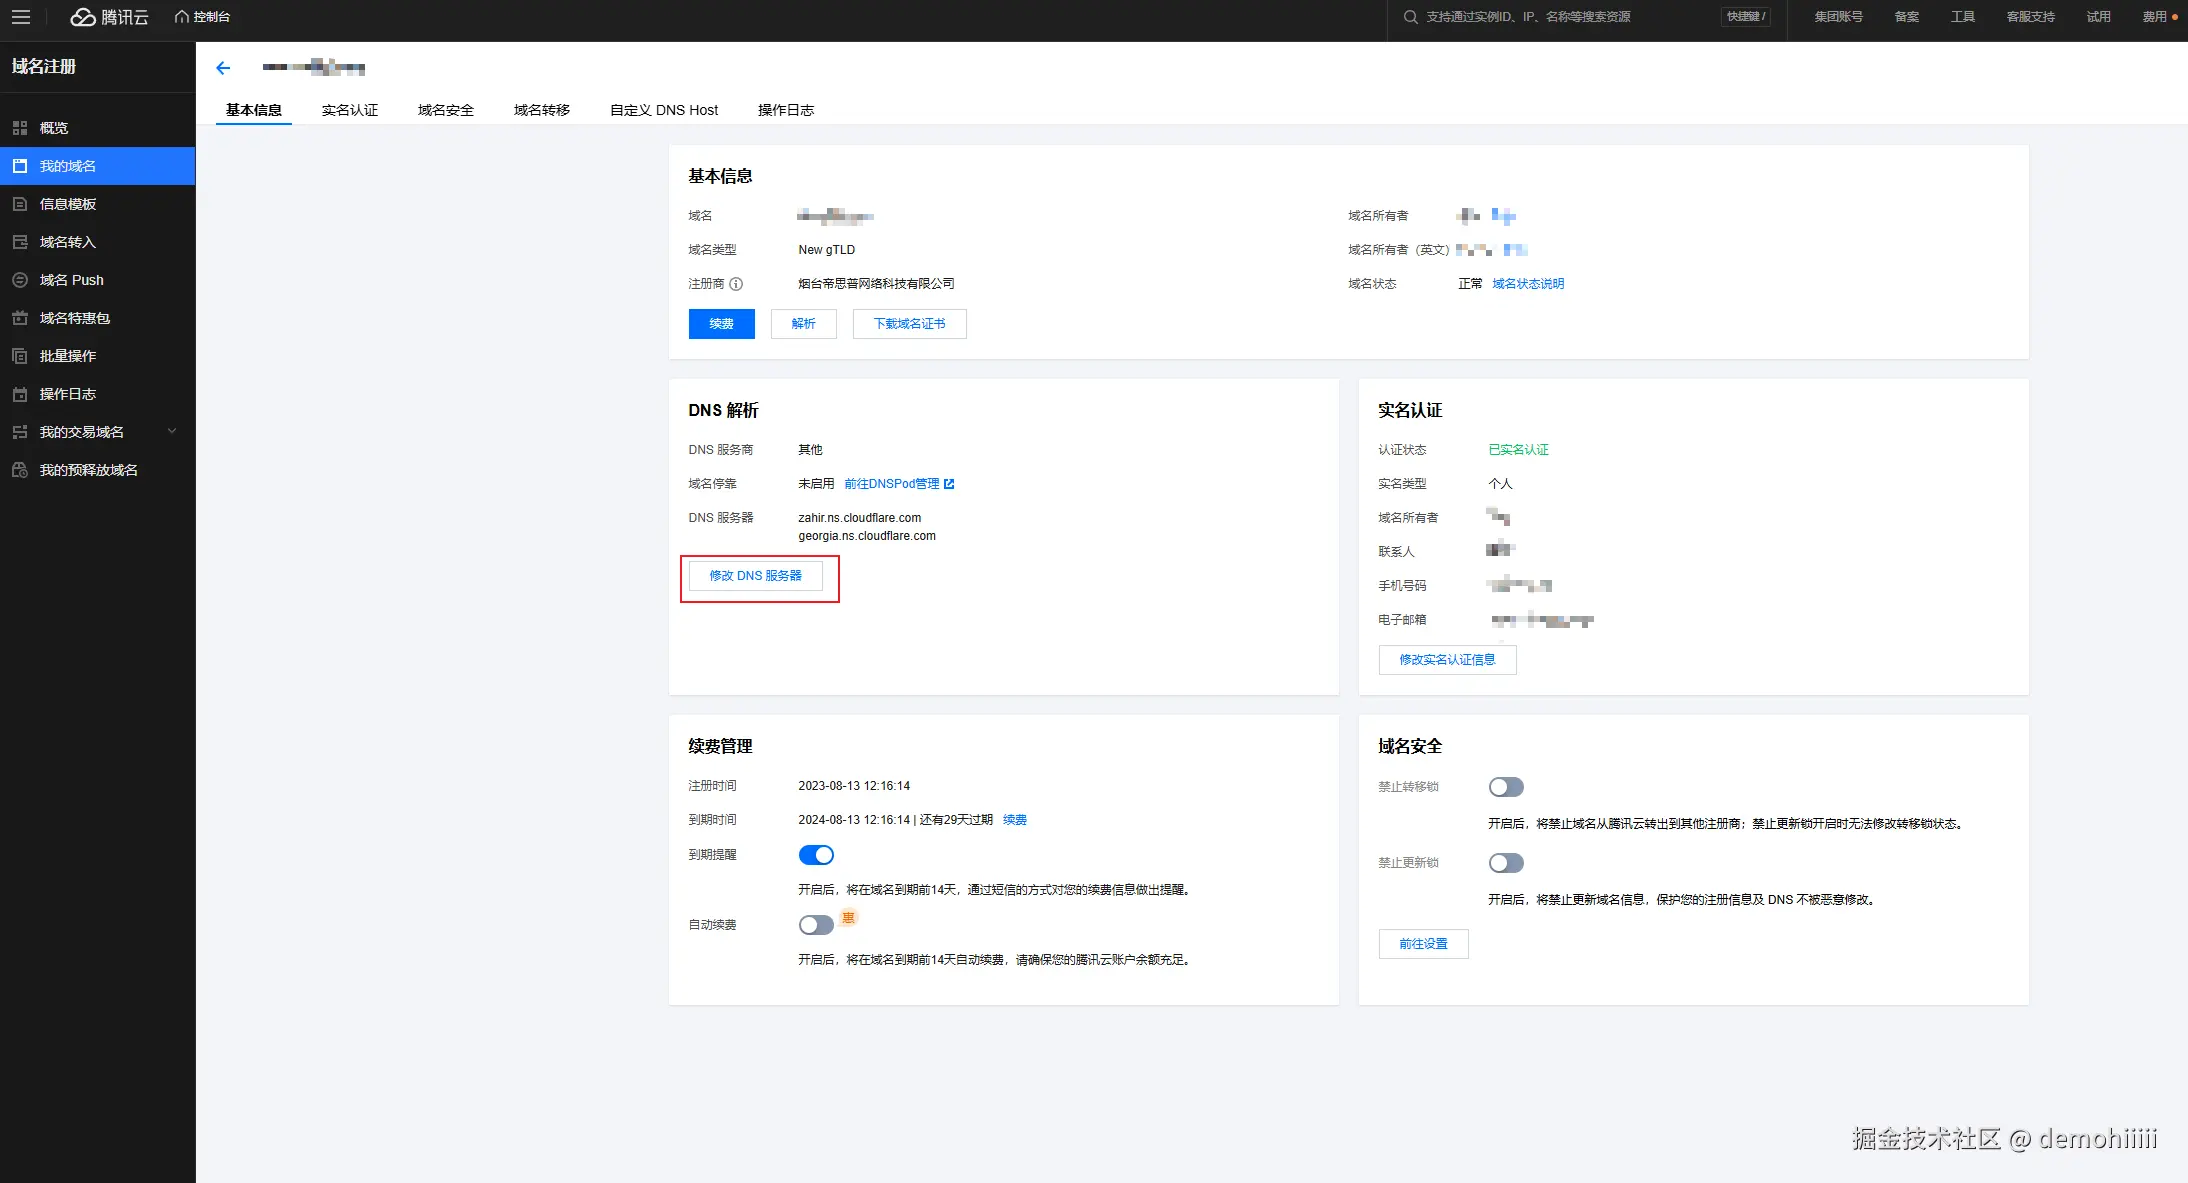The height and width of the screenshot is (1183, 2188).
Task: Open the 自定义 DNS Host tab
Action: 664,110
